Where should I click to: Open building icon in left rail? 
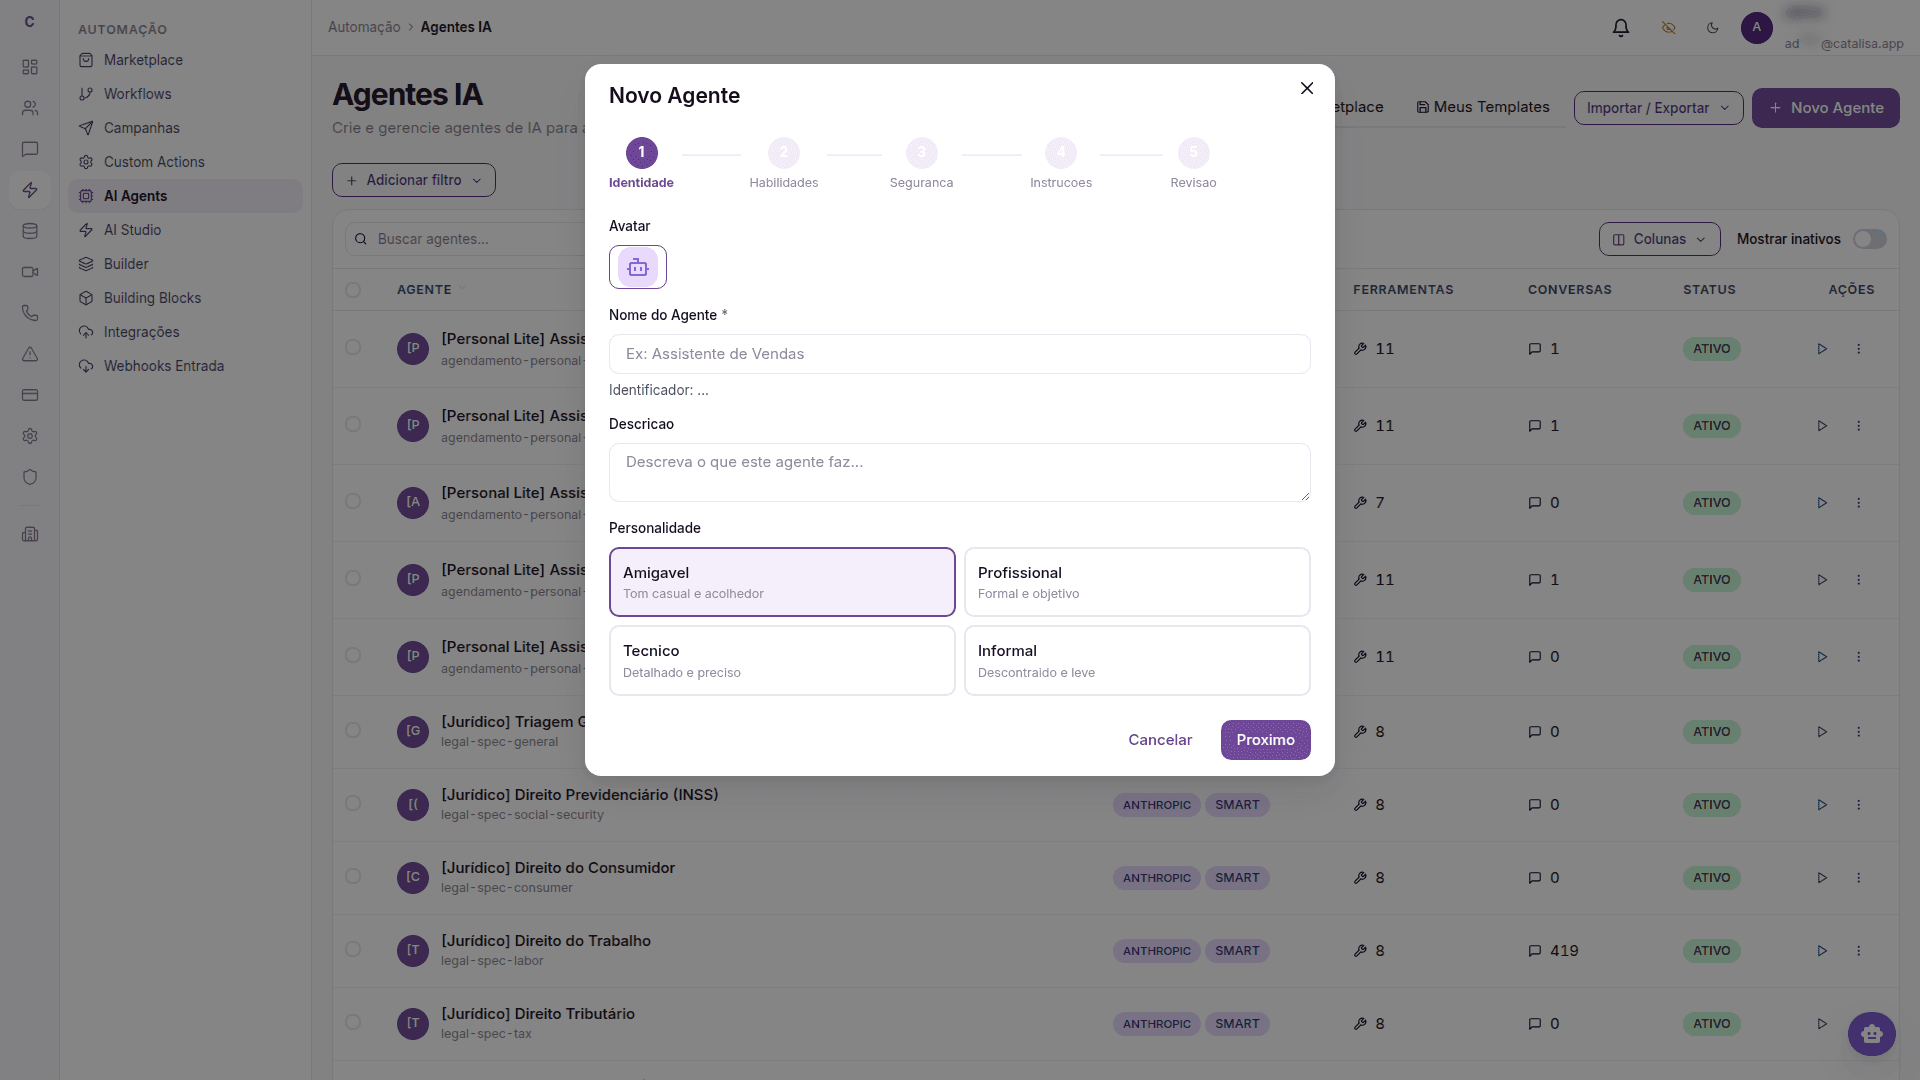pos(30,534)
